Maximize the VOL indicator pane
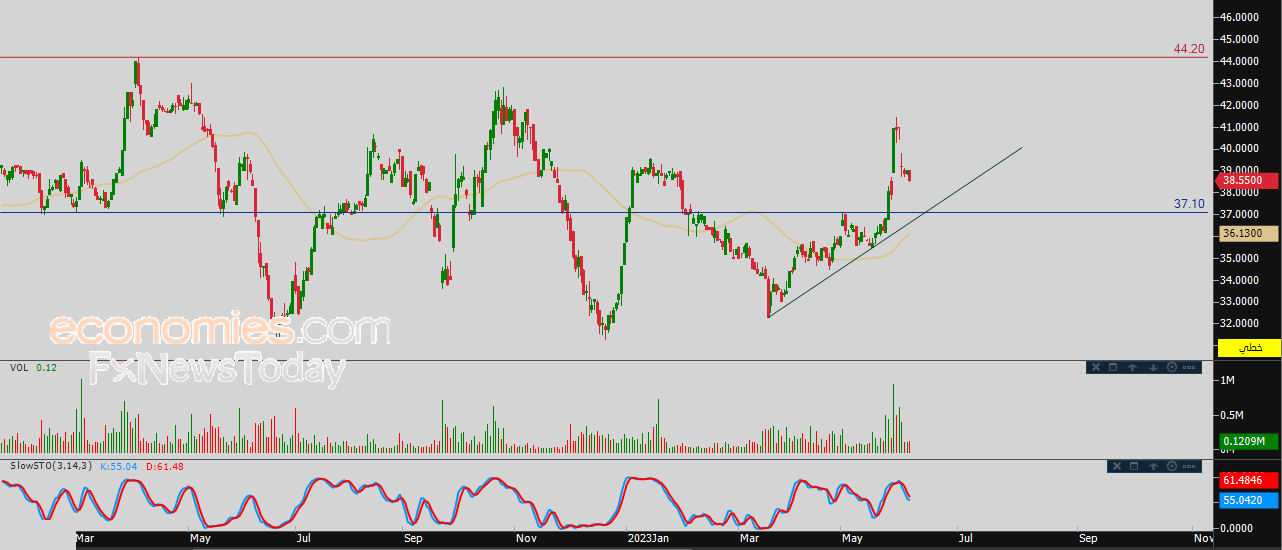Viewport: 1282px width, 550px height. [x=1113, y=367]
